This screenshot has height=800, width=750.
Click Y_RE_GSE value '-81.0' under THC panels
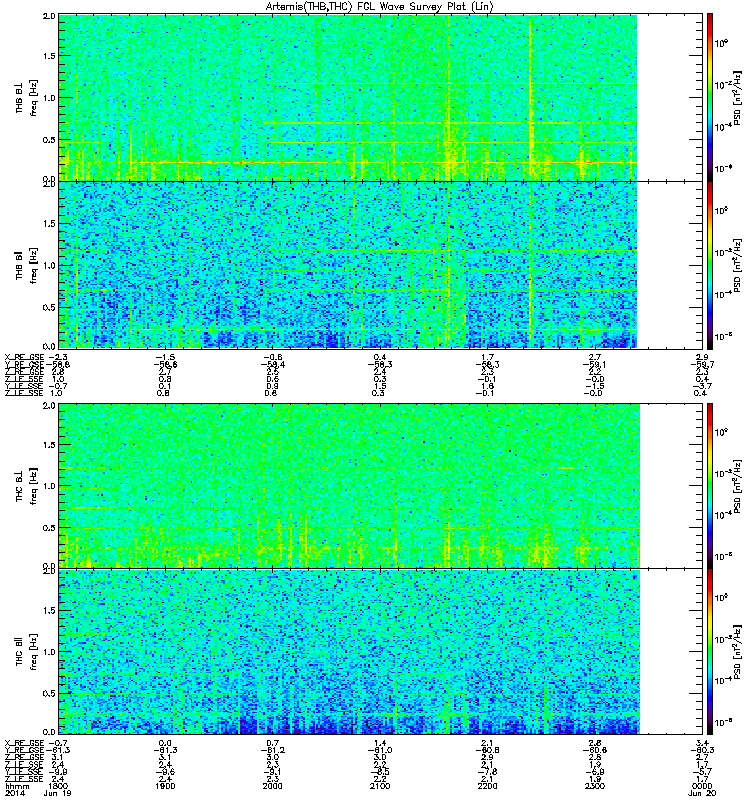click(380, 750)
